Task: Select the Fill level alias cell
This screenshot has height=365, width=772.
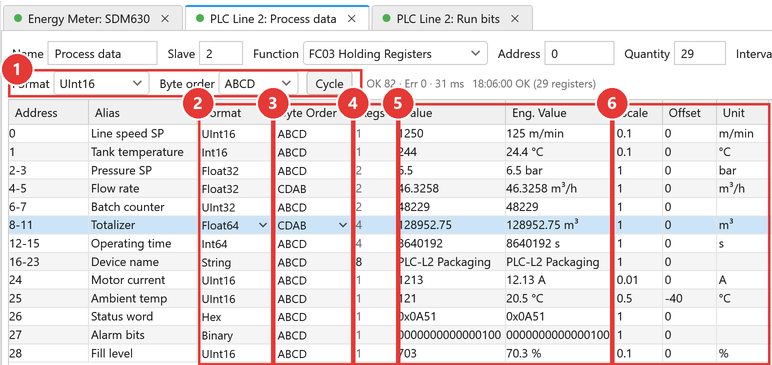Action: (143, 354)
